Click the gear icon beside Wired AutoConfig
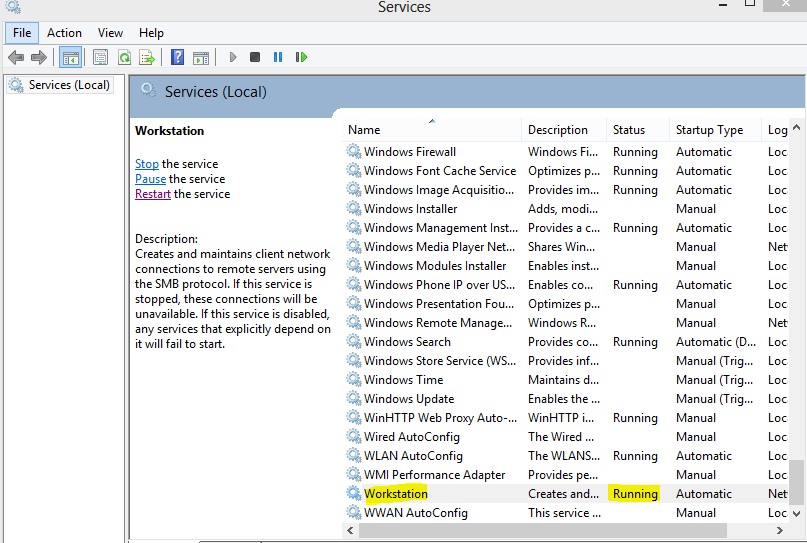807x543 pixels. click(354, 436)
